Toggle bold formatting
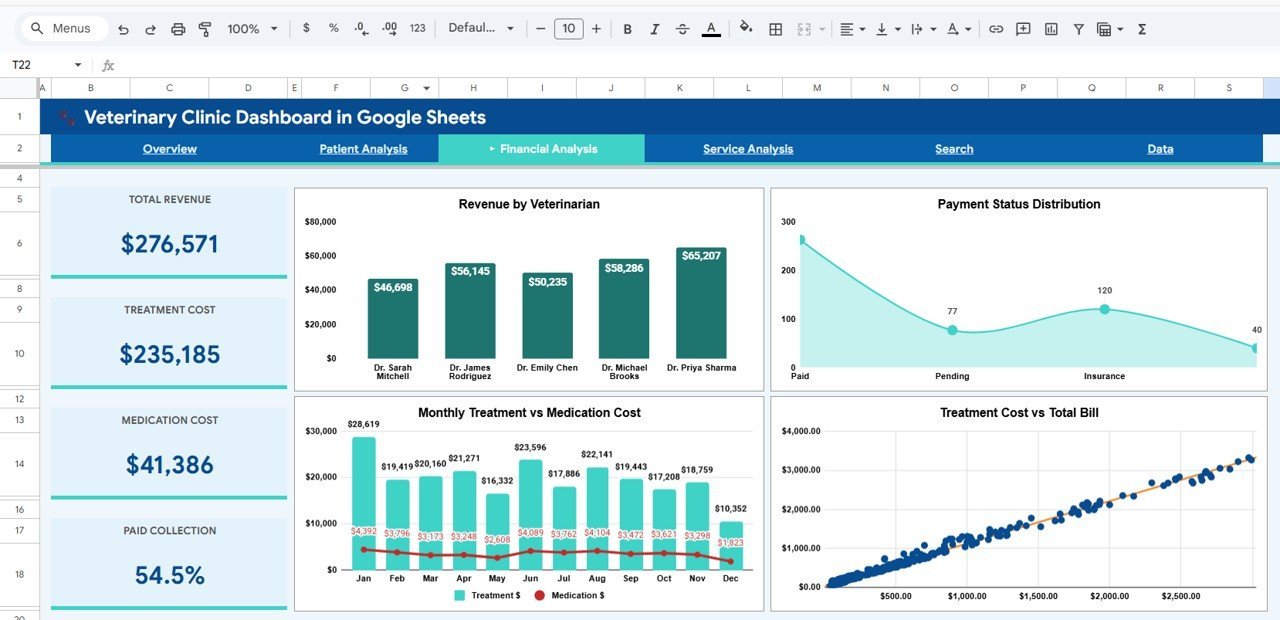1280x620 pixels. tap(627, 28)
